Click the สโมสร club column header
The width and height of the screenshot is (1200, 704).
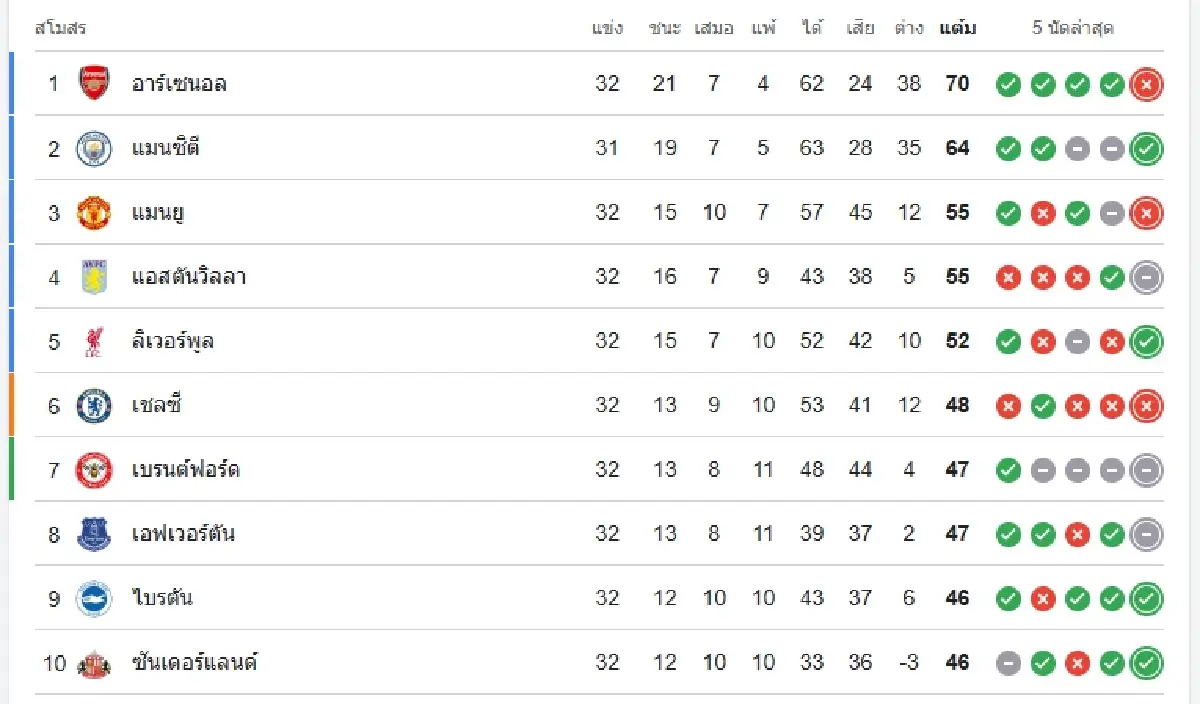[x=60, y=28]
